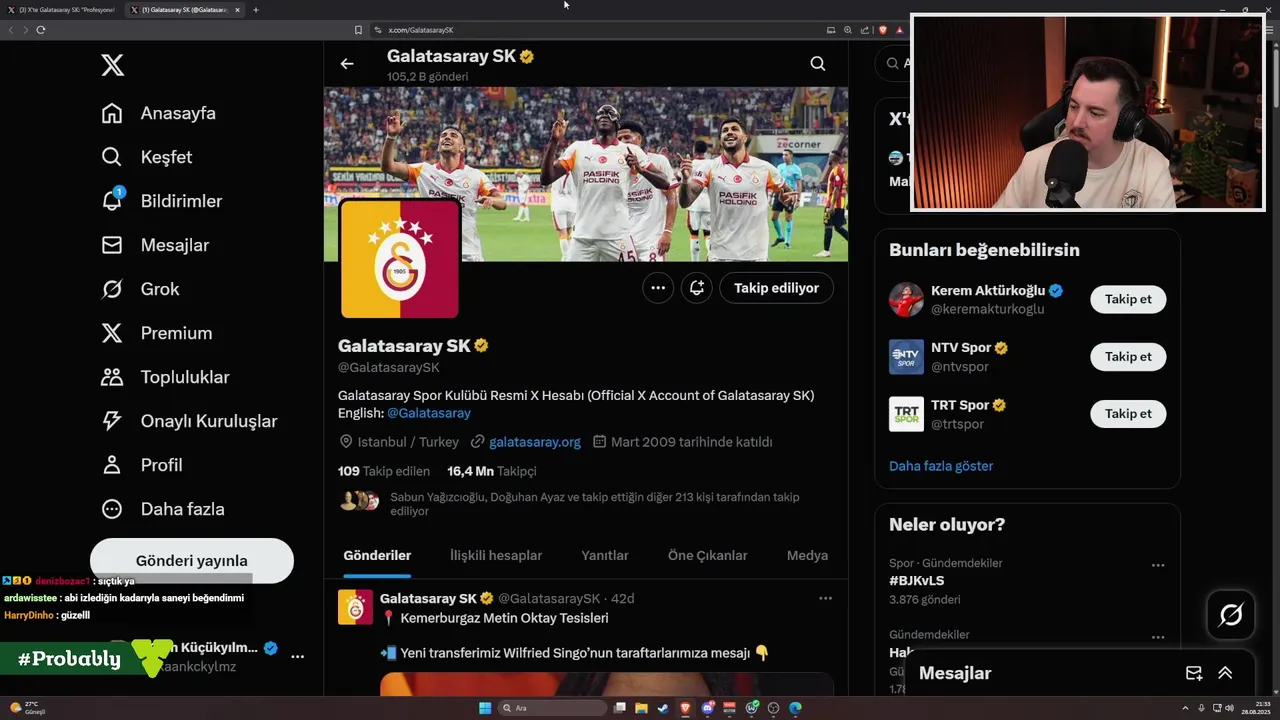Open Discord from taskbar
This screenshot has width=1280, height=720.
click(708, 708)
